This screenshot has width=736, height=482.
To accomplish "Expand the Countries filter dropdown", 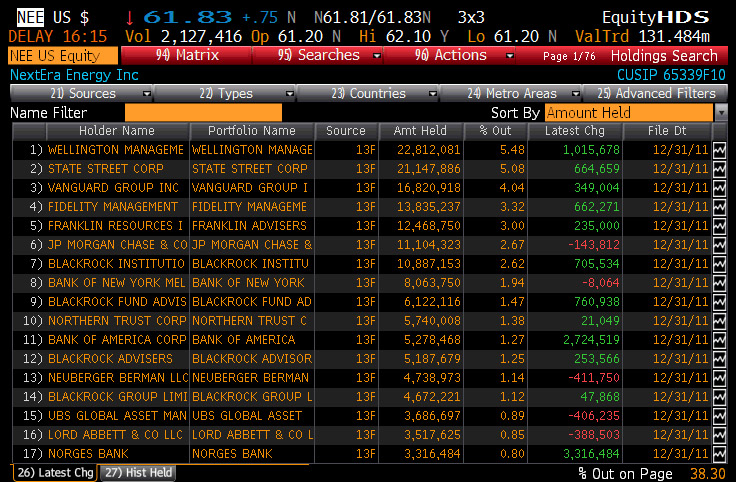I will click(x=371, y=93).
